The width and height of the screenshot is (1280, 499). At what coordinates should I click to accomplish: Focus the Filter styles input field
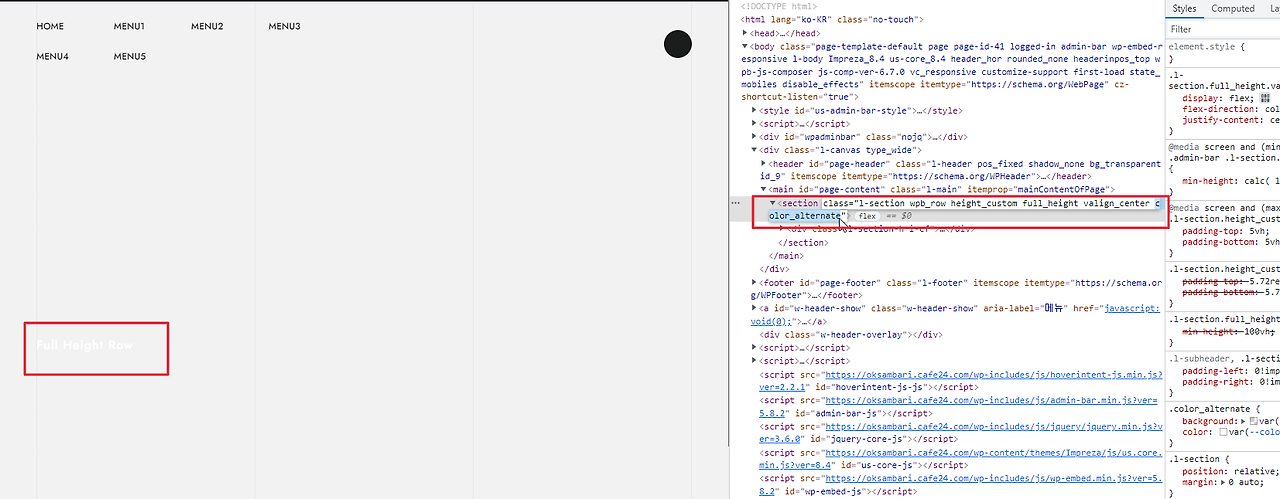point(1222,29)
